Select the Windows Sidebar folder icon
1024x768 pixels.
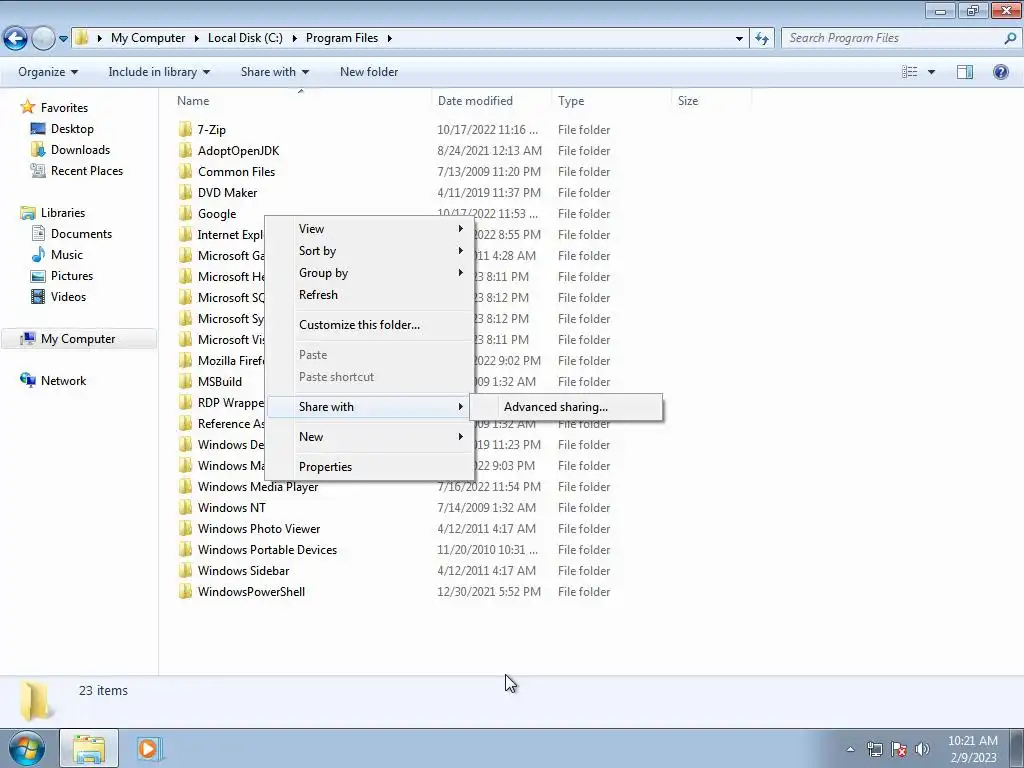click(x=185, y=570)
